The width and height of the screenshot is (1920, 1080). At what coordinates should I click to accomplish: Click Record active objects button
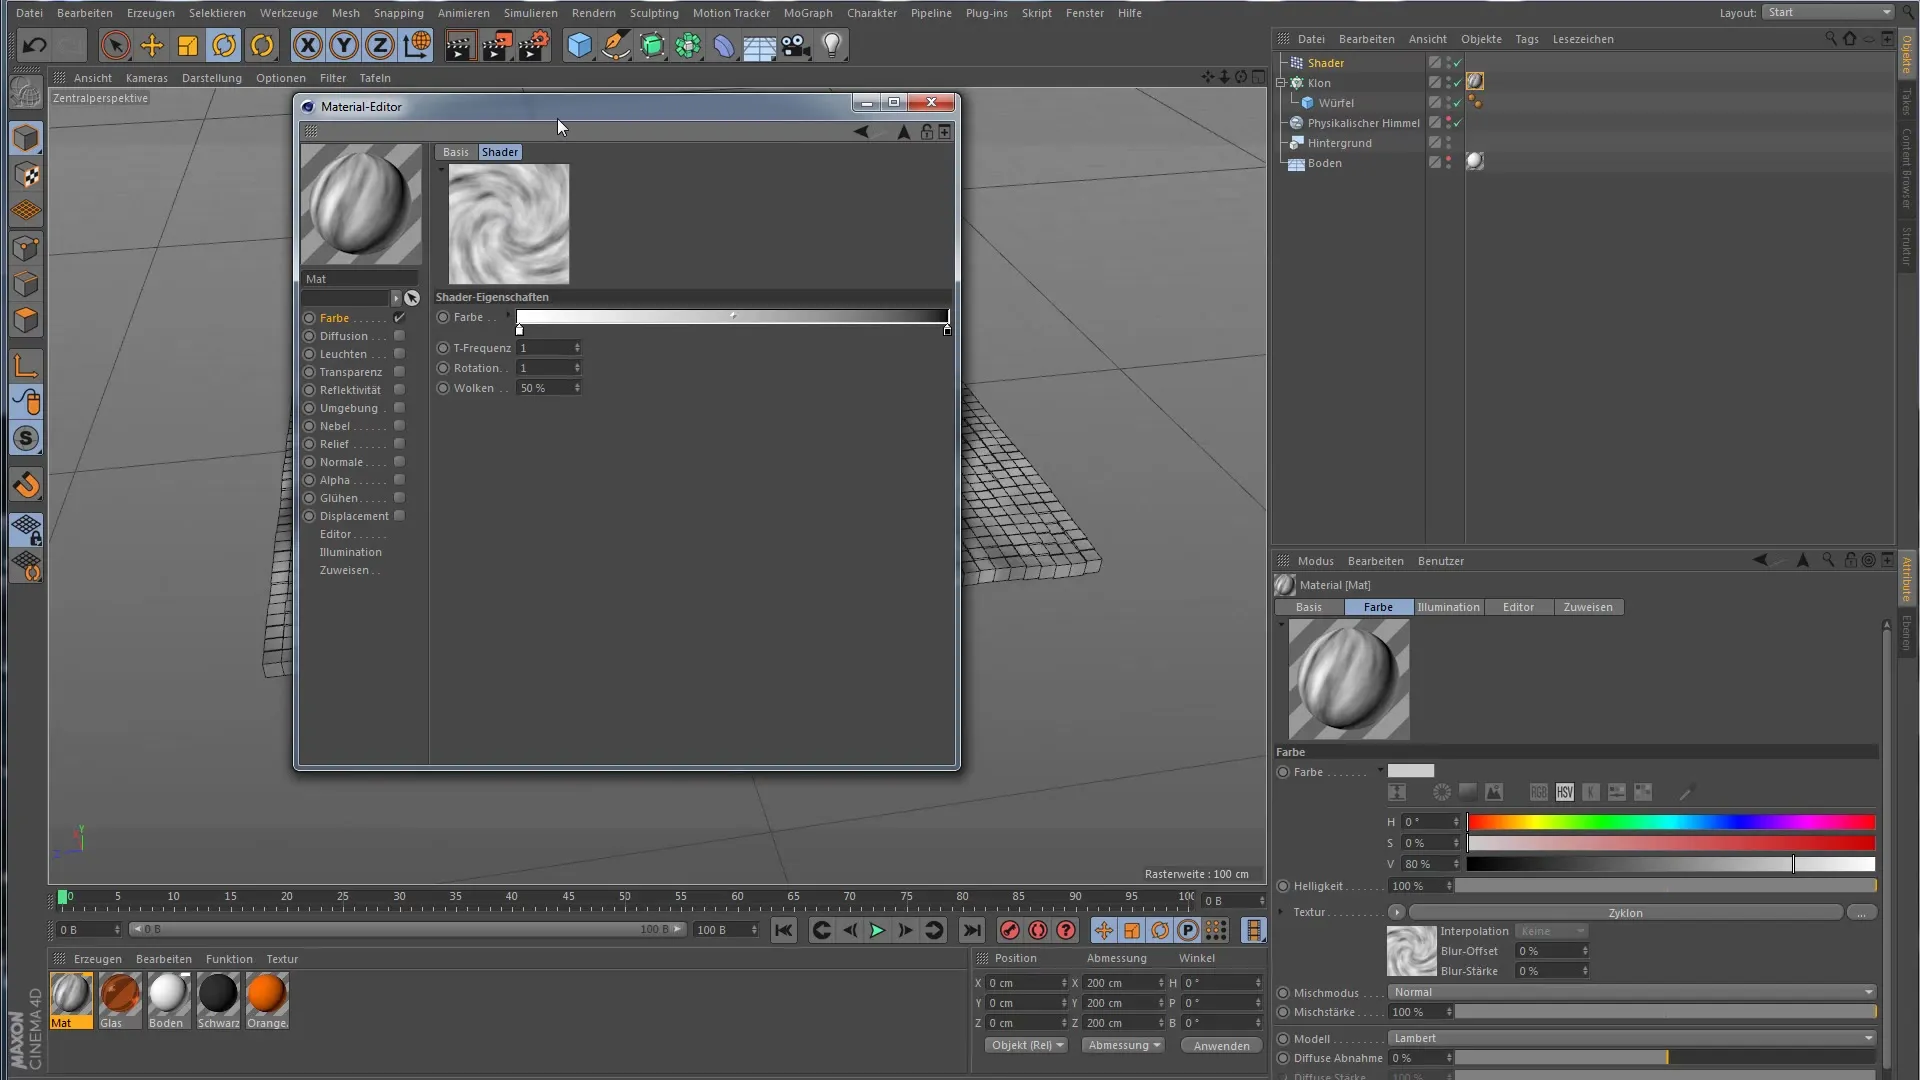(x=1010, y=930)
